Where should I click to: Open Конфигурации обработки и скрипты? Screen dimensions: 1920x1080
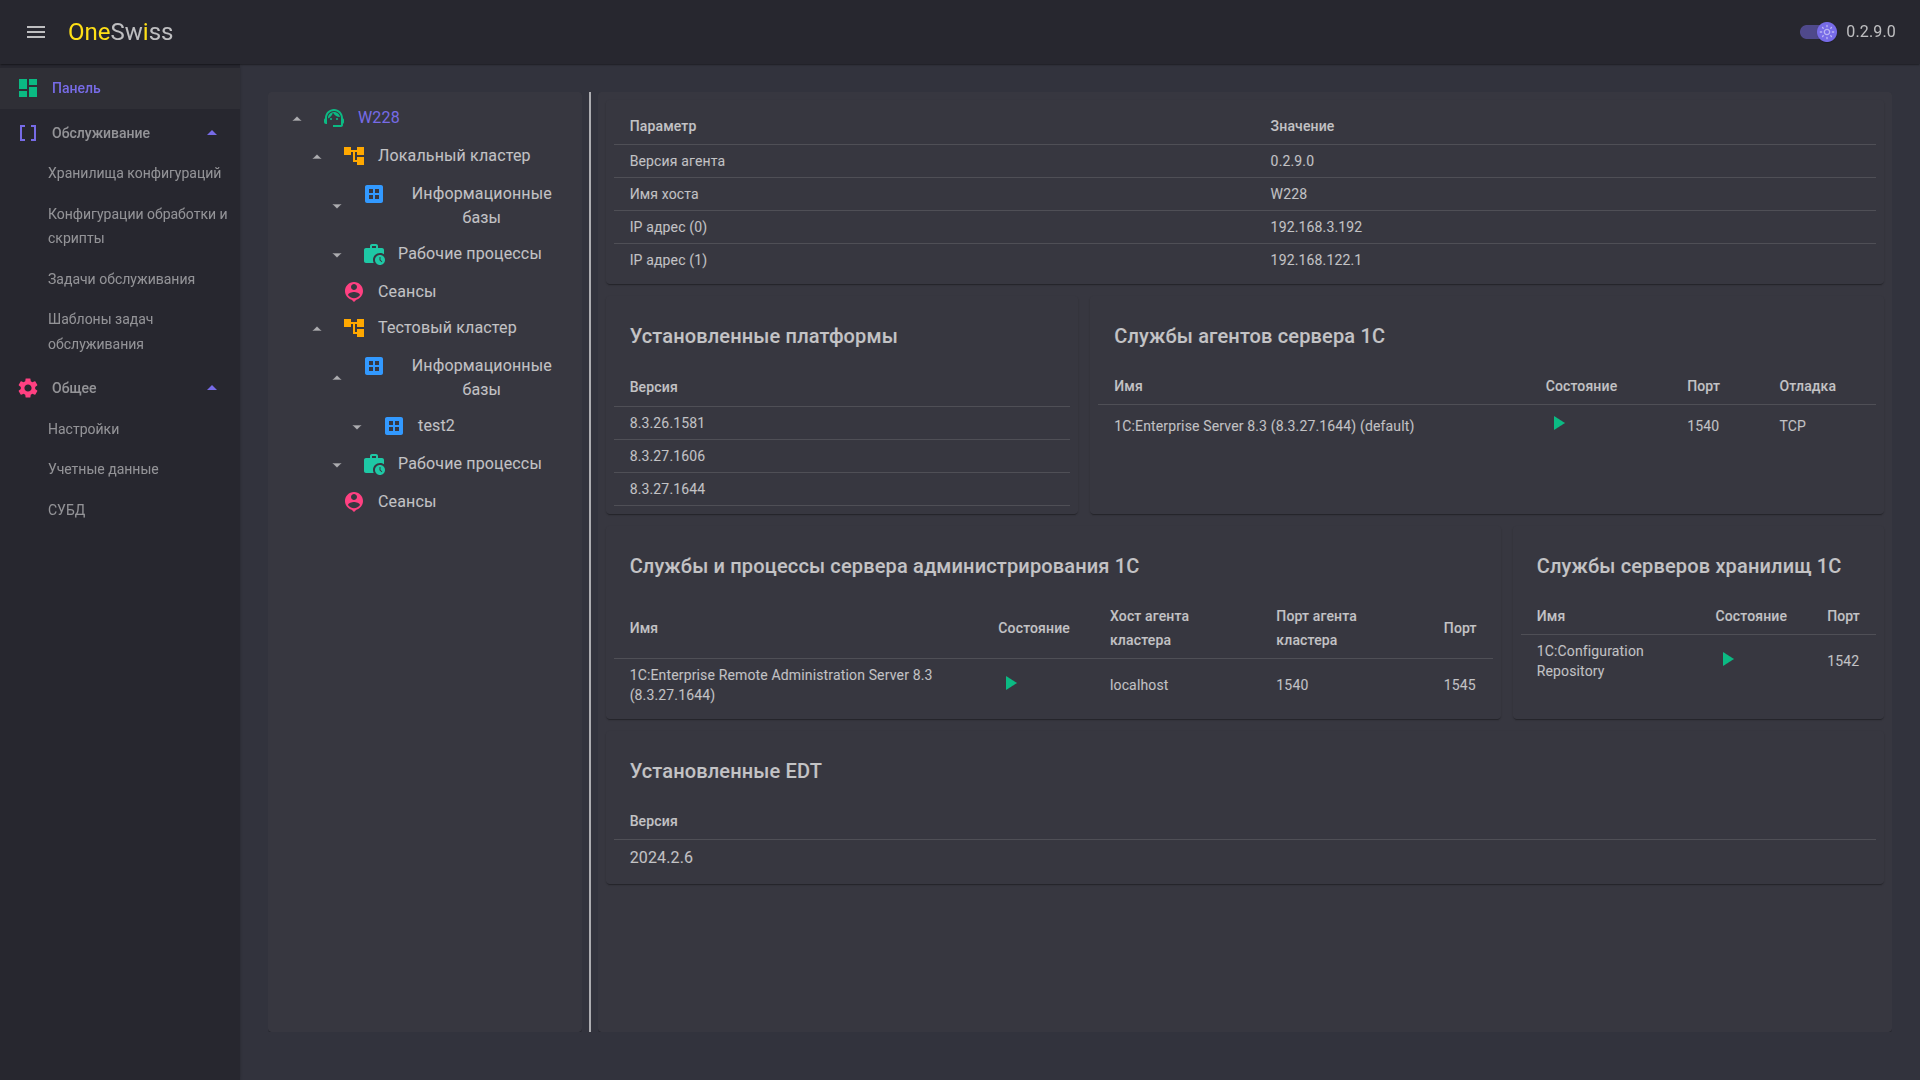138,226
